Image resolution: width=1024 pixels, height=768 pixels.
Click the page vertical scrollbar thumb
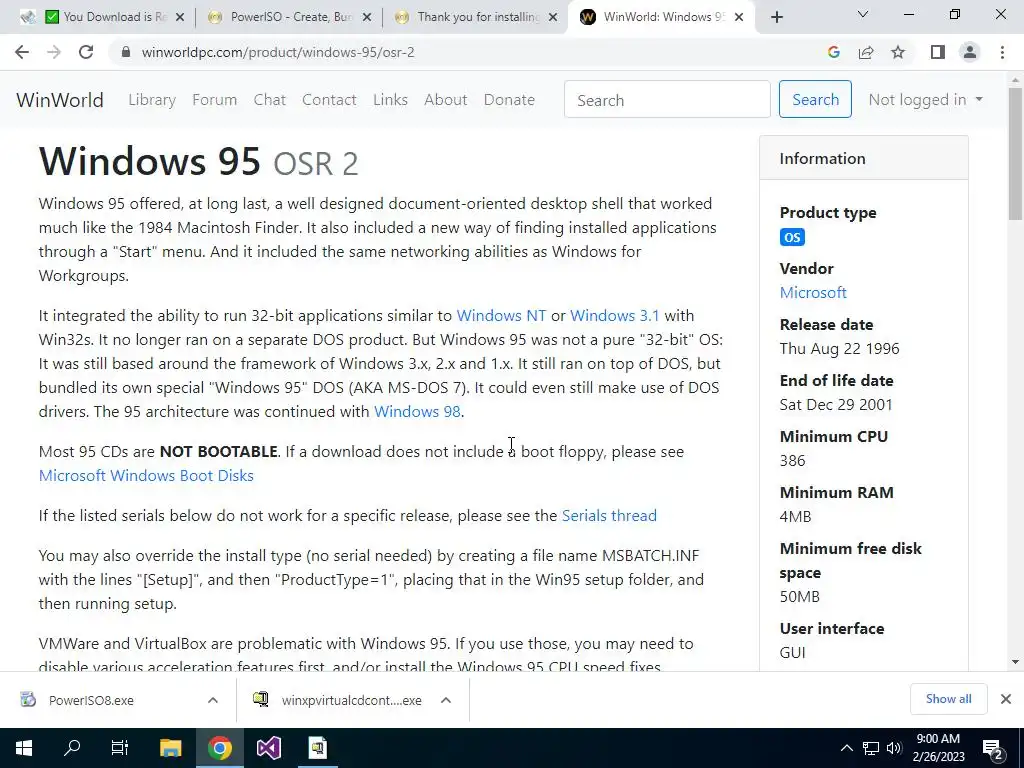pos(1016,153)
